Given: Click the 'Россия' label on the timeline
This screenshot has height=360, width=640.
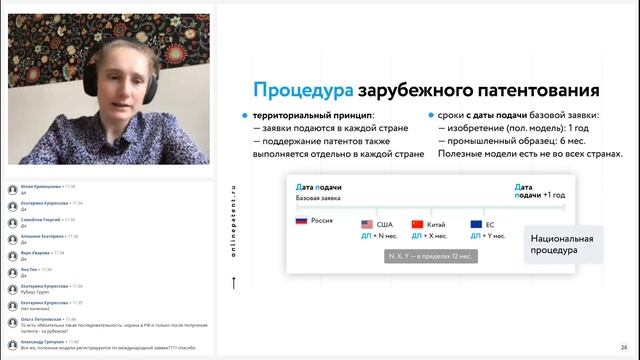Looking at the screenshot, I should click(322, 220).
